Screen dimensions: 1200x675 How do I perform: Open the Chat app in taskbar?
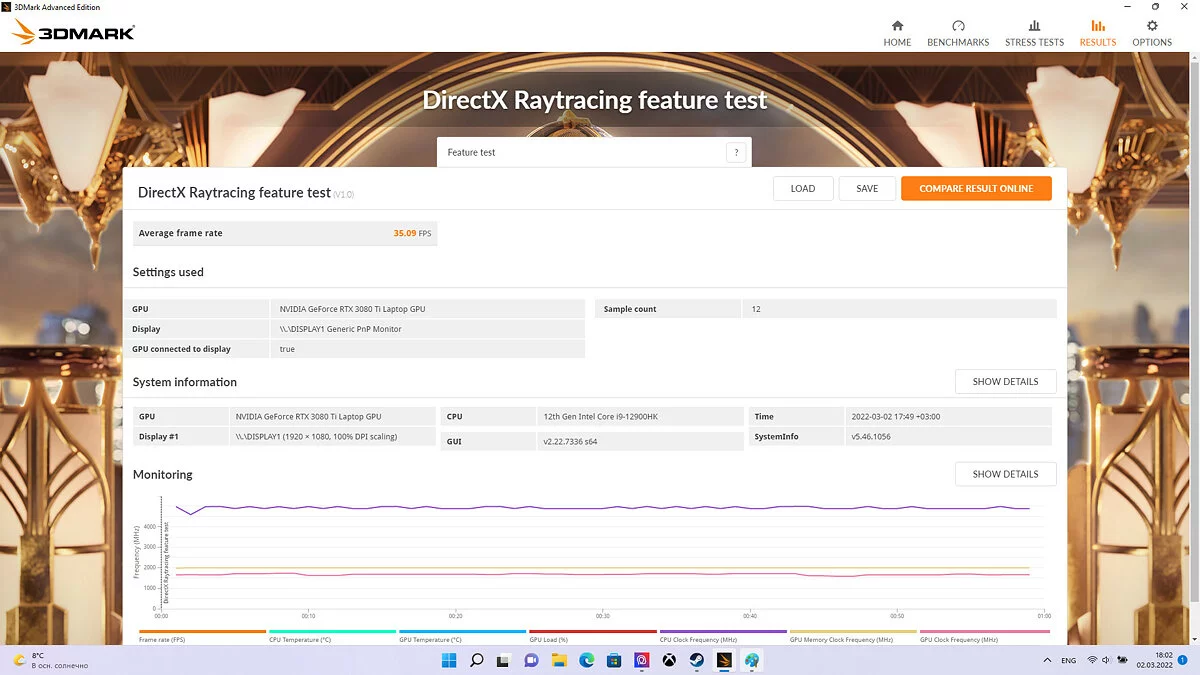coord(532,660)
